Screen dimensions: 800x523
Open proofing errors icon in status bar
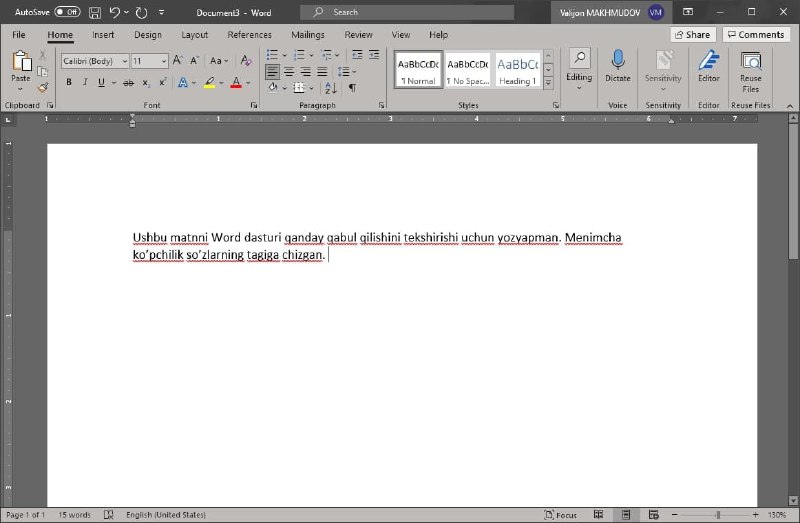109,514
